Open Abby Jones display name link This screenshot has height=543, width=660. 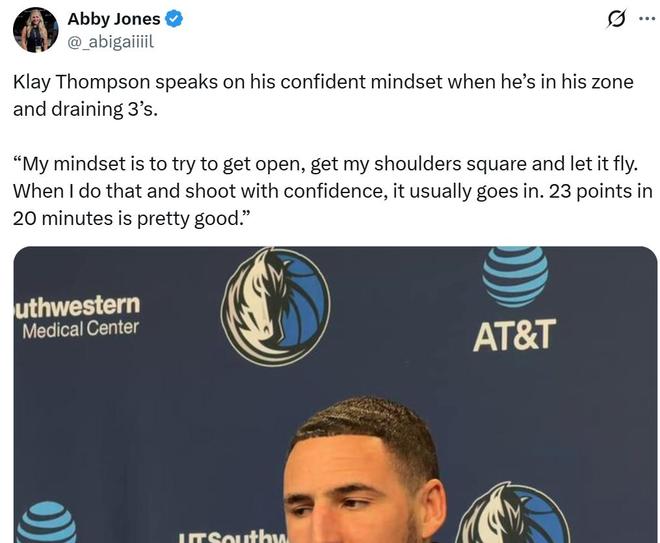coord(113,19)
